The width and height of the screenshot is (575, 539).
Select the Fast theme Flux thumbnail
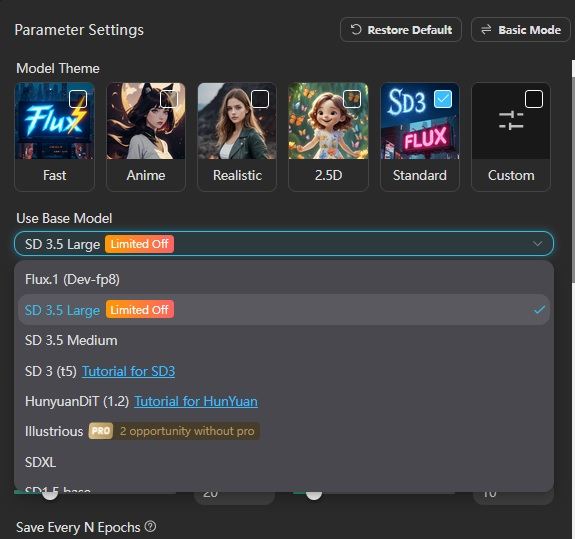pos(54,121)
